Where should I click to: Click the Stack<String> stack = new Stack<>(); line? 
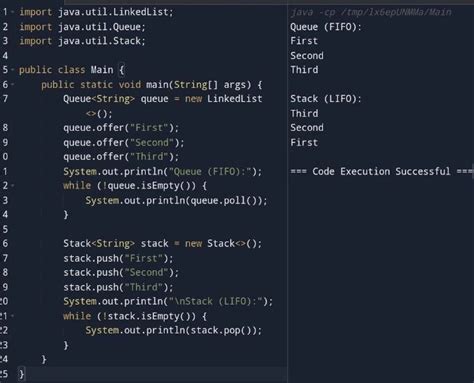tap(163, 244)
